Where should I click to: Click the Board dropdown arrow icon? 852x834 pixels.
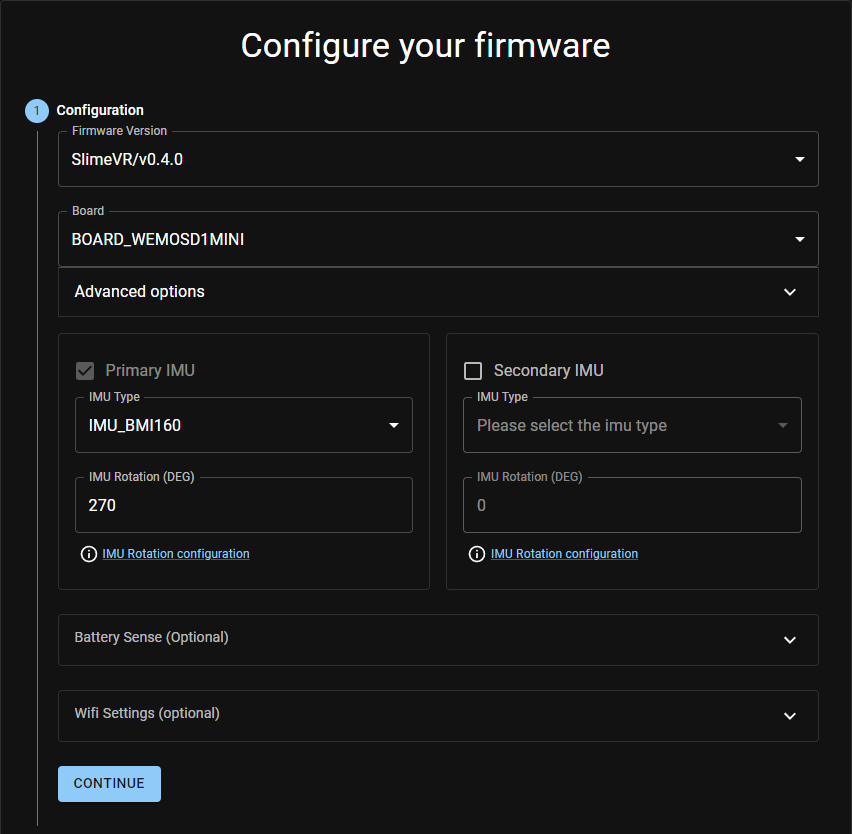pyautogui.click(x=799, y=240)
